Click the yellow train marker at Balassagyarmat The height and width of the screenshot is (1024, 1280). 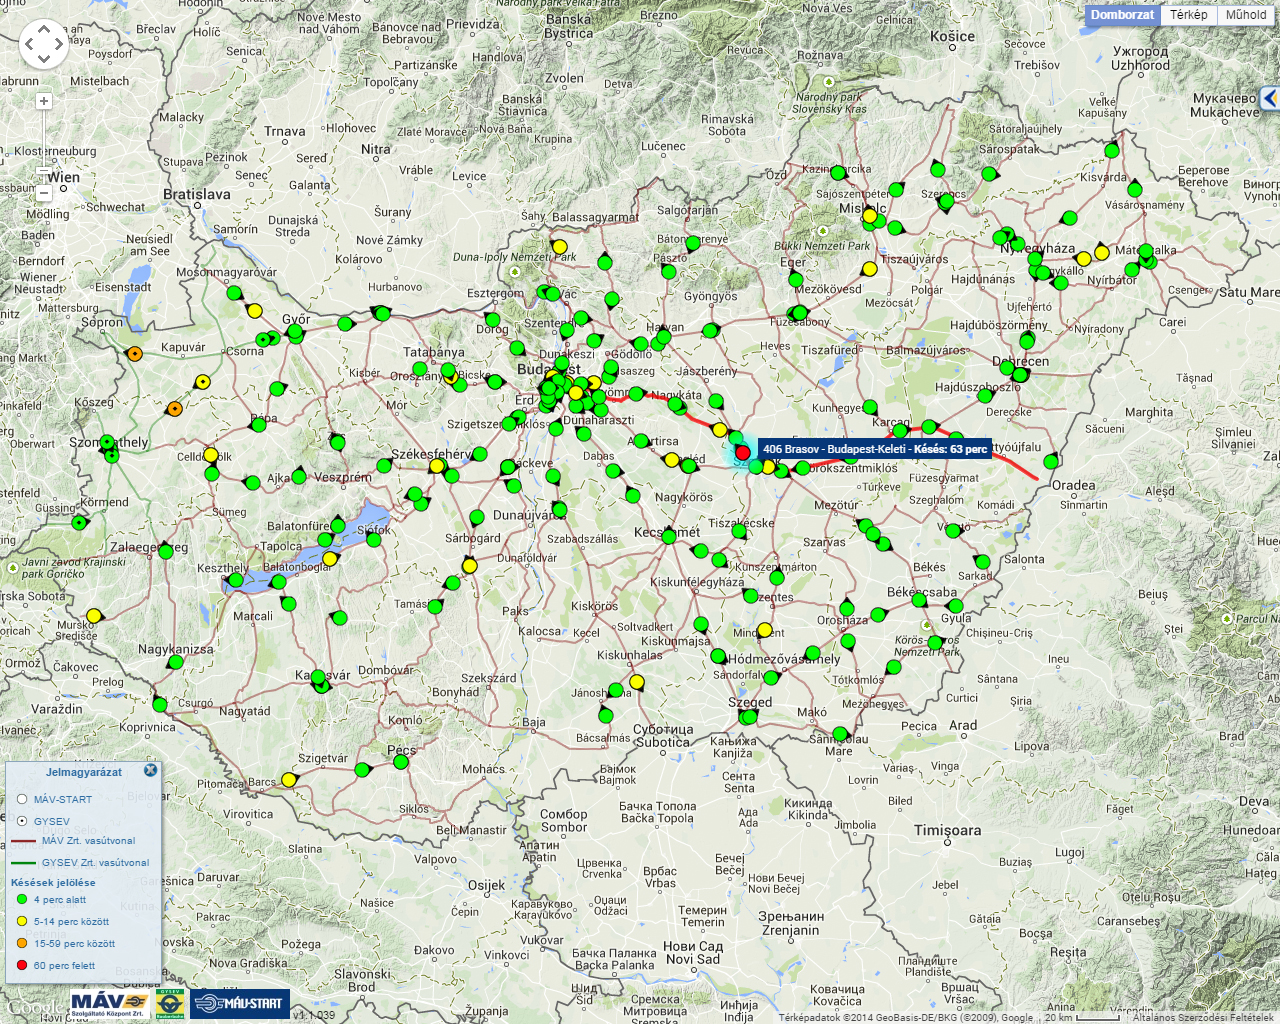click(560, 247)
